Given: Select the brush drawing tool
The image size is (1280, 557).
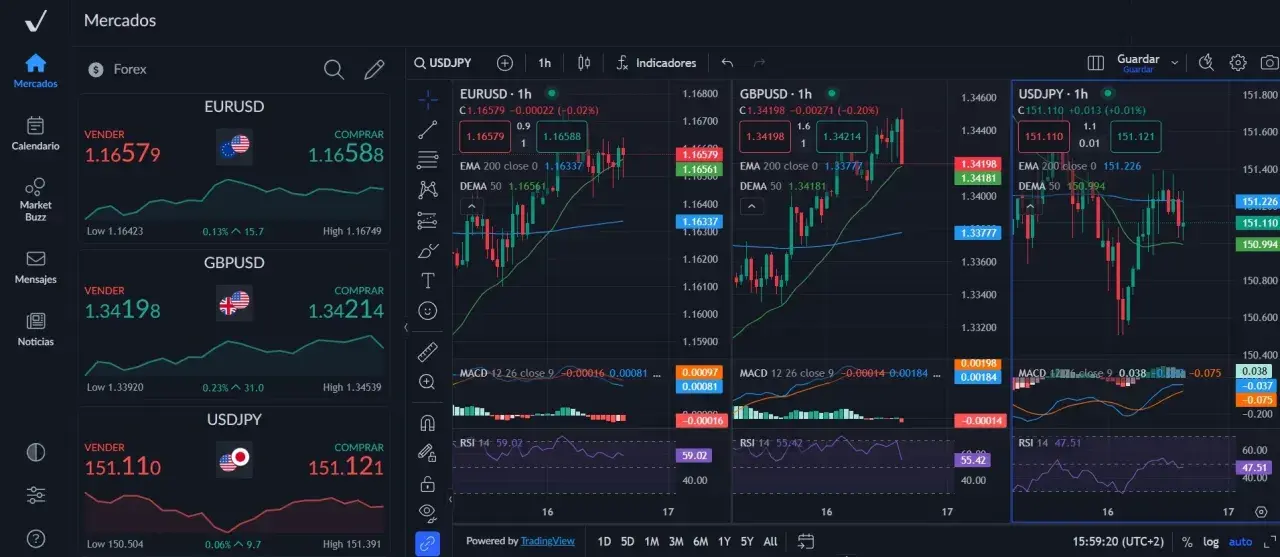Looking at the screenshot, I should [428, 250].
